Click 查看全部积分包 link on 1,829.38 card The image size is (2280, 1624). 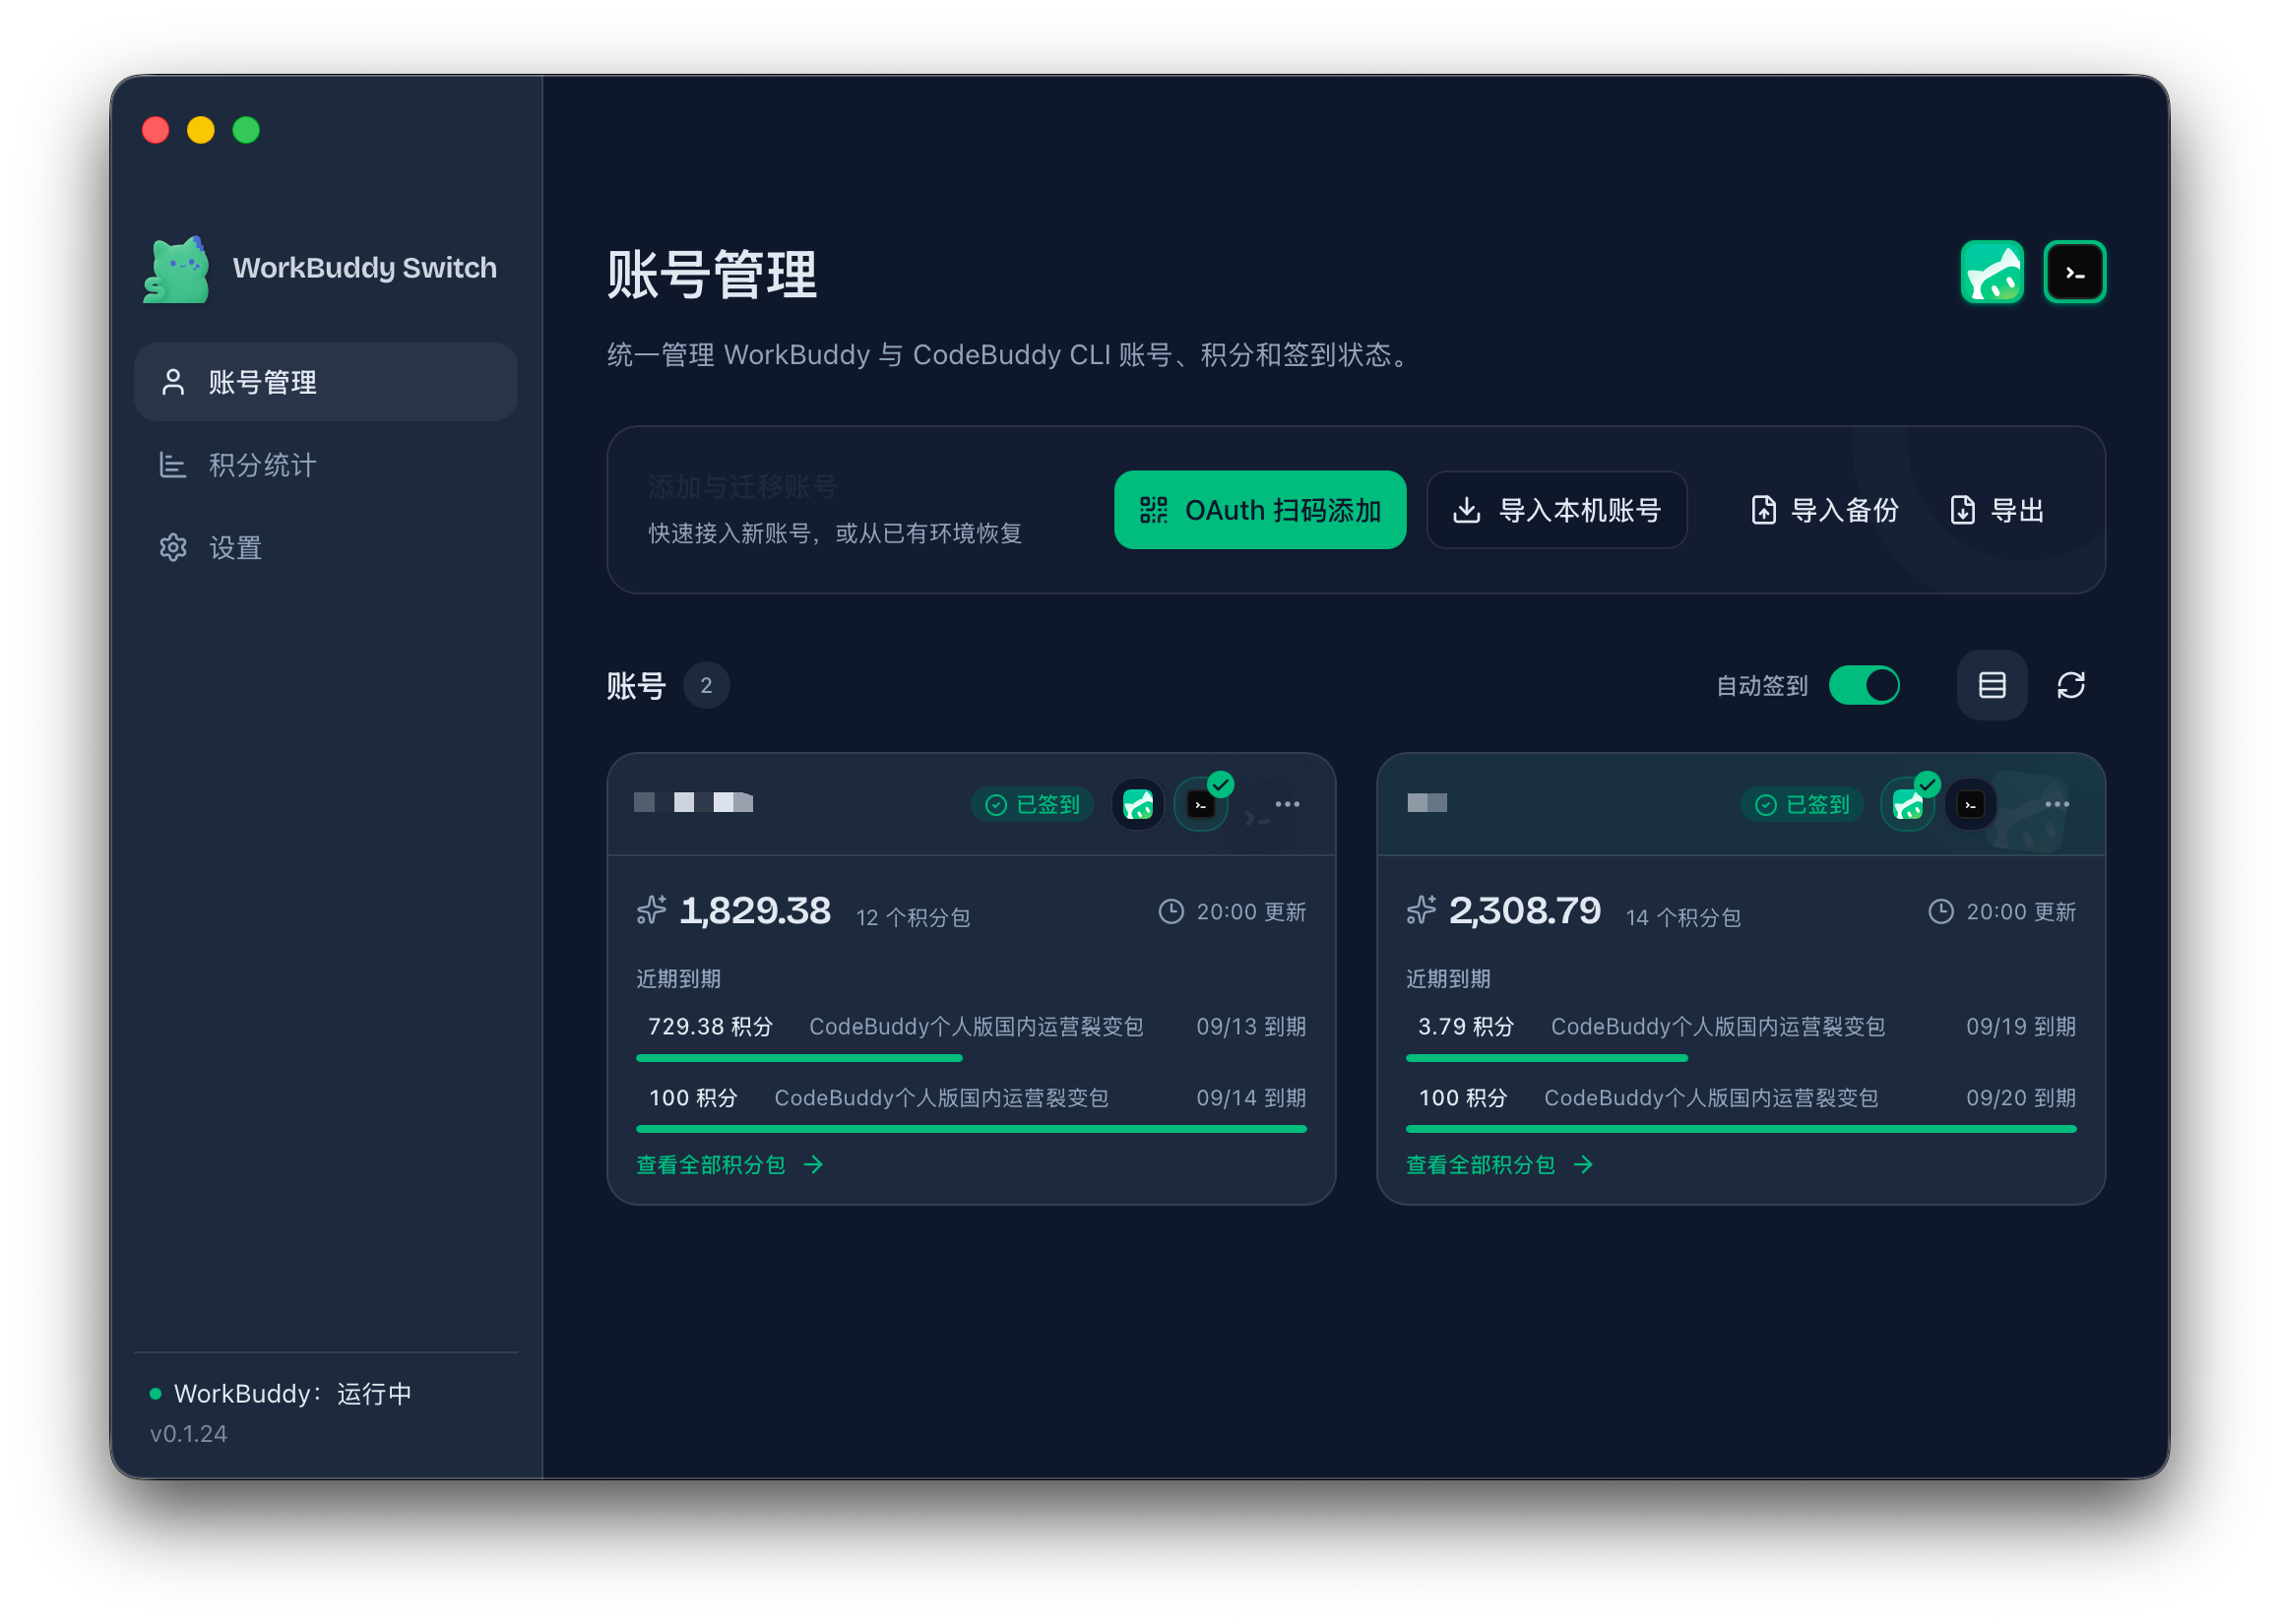729,1164
